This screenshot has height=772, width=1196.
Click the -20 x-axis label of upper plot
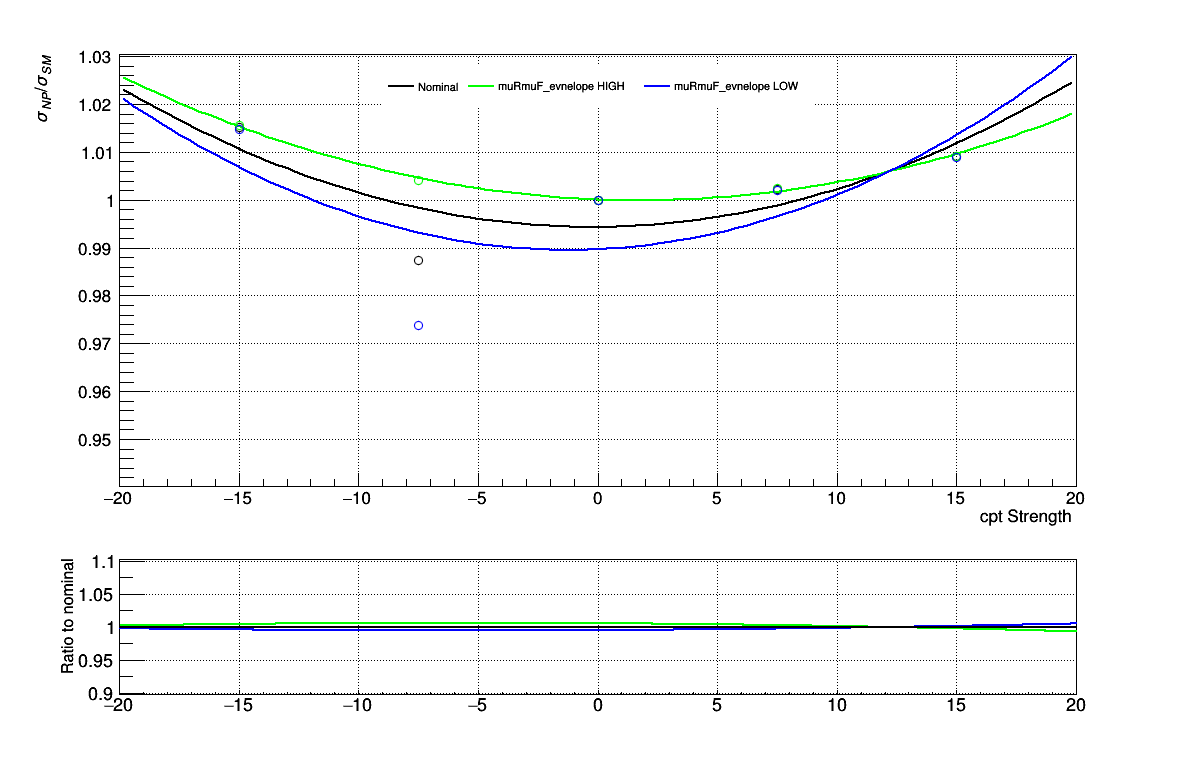click(x=117, y=498)
